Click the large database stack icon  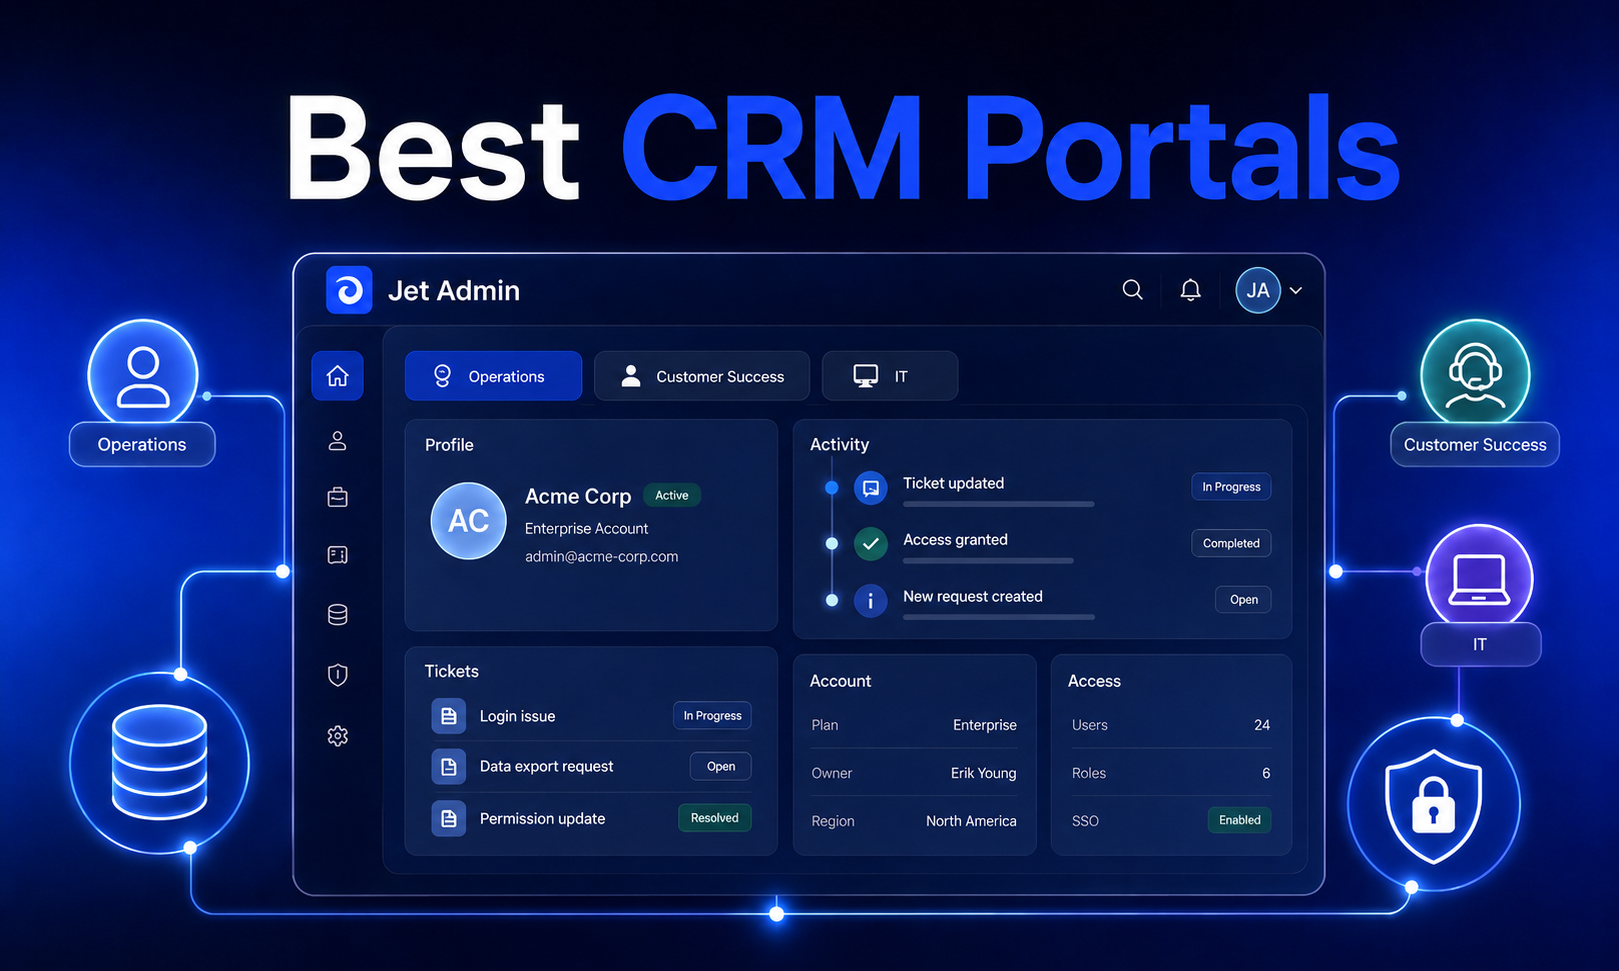tap(160, 762)
